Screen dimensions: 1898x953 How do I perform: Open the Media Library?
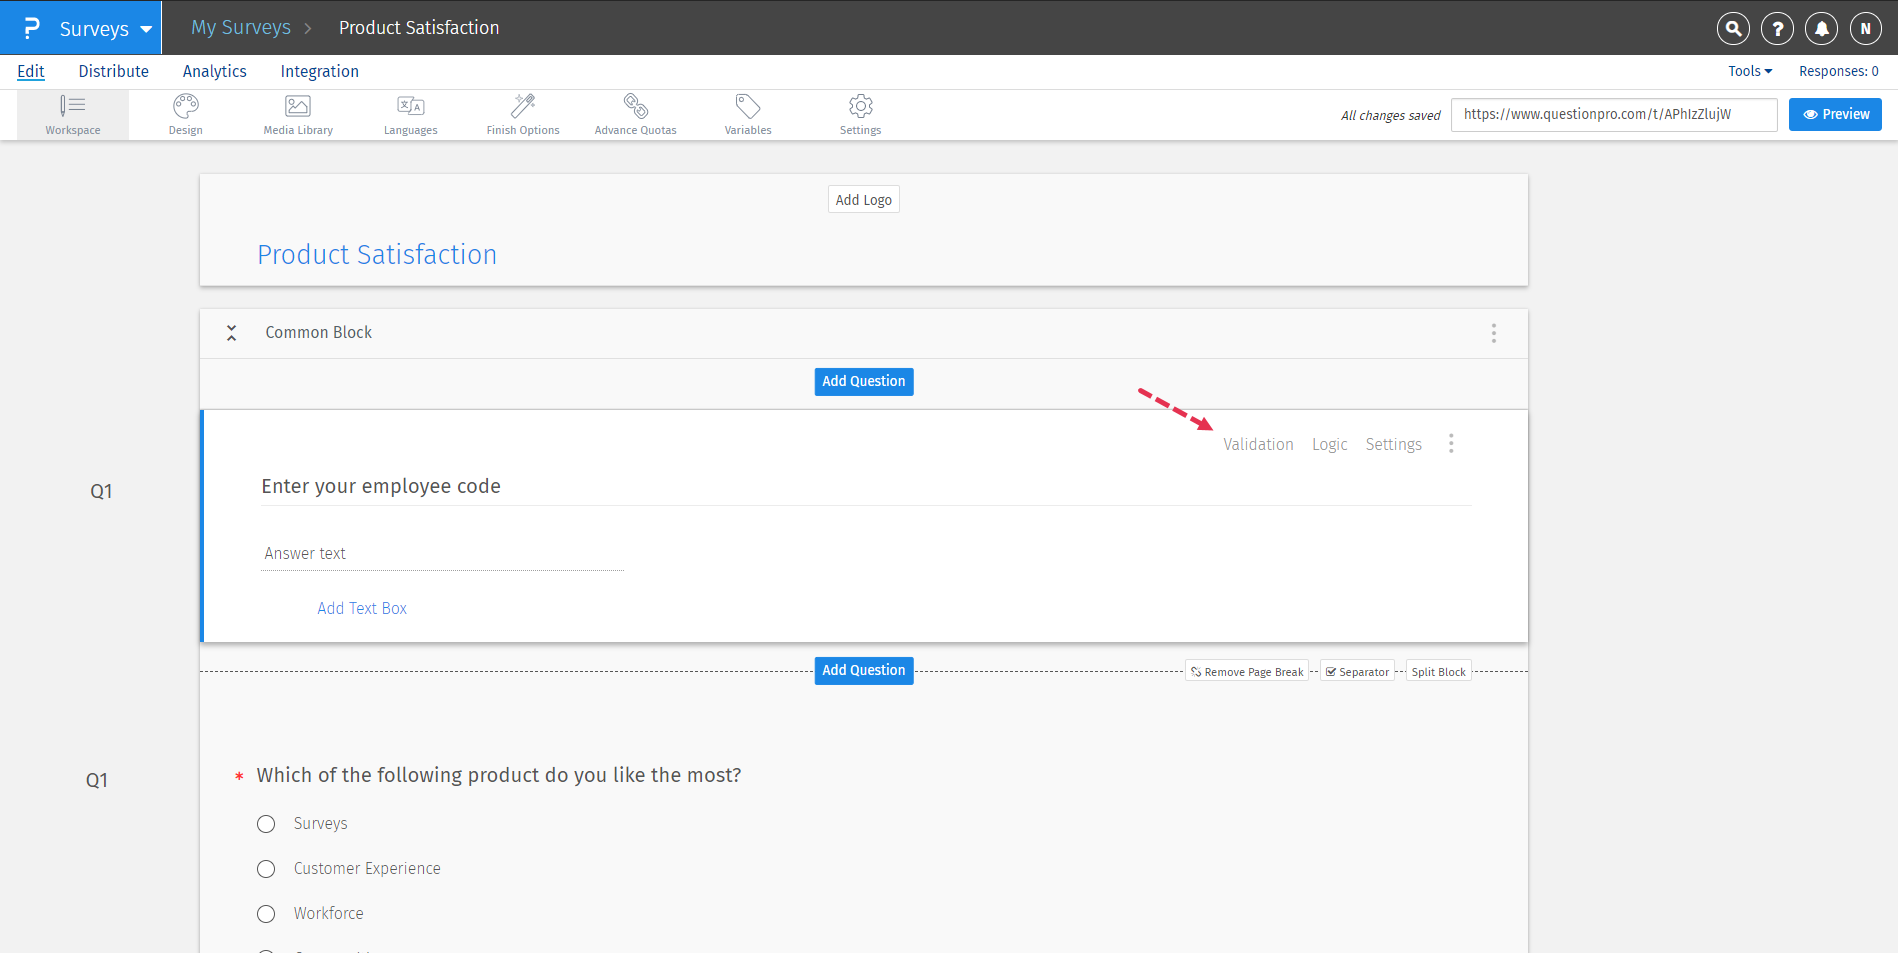click(x=297, y=113)
